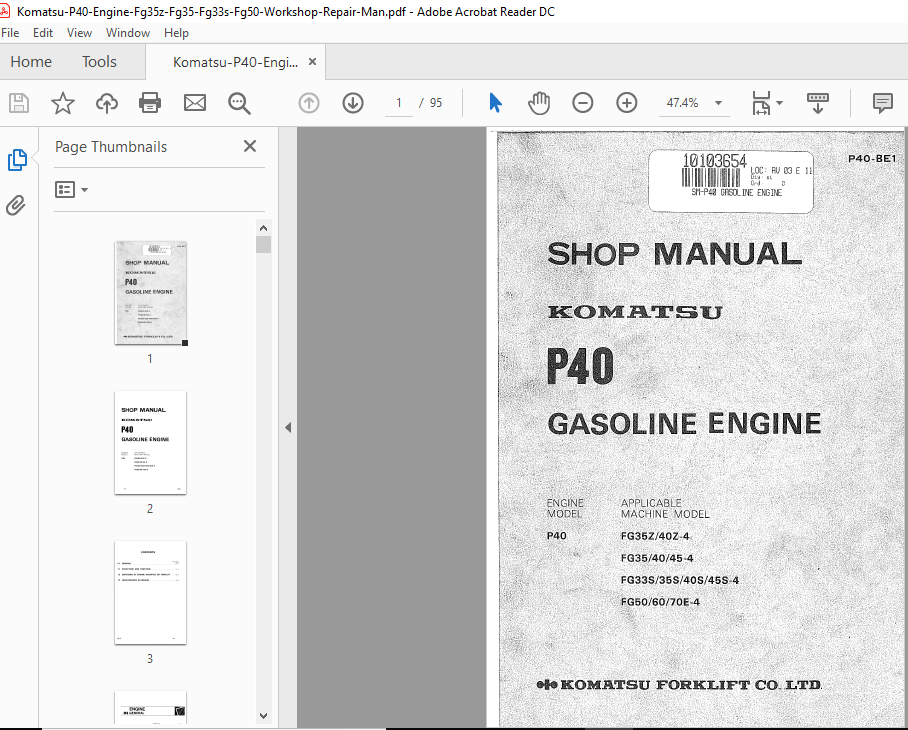This screenshot has width=908, height=730.
Task: Close the Page Thumbnails panel
Action: click(x=250, y=146)
